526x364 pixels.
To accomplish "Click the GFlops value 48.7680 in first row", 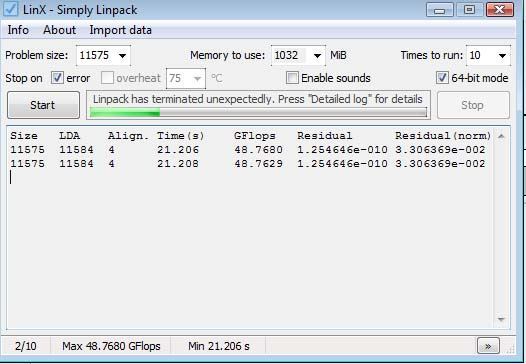I will [258, 150].
